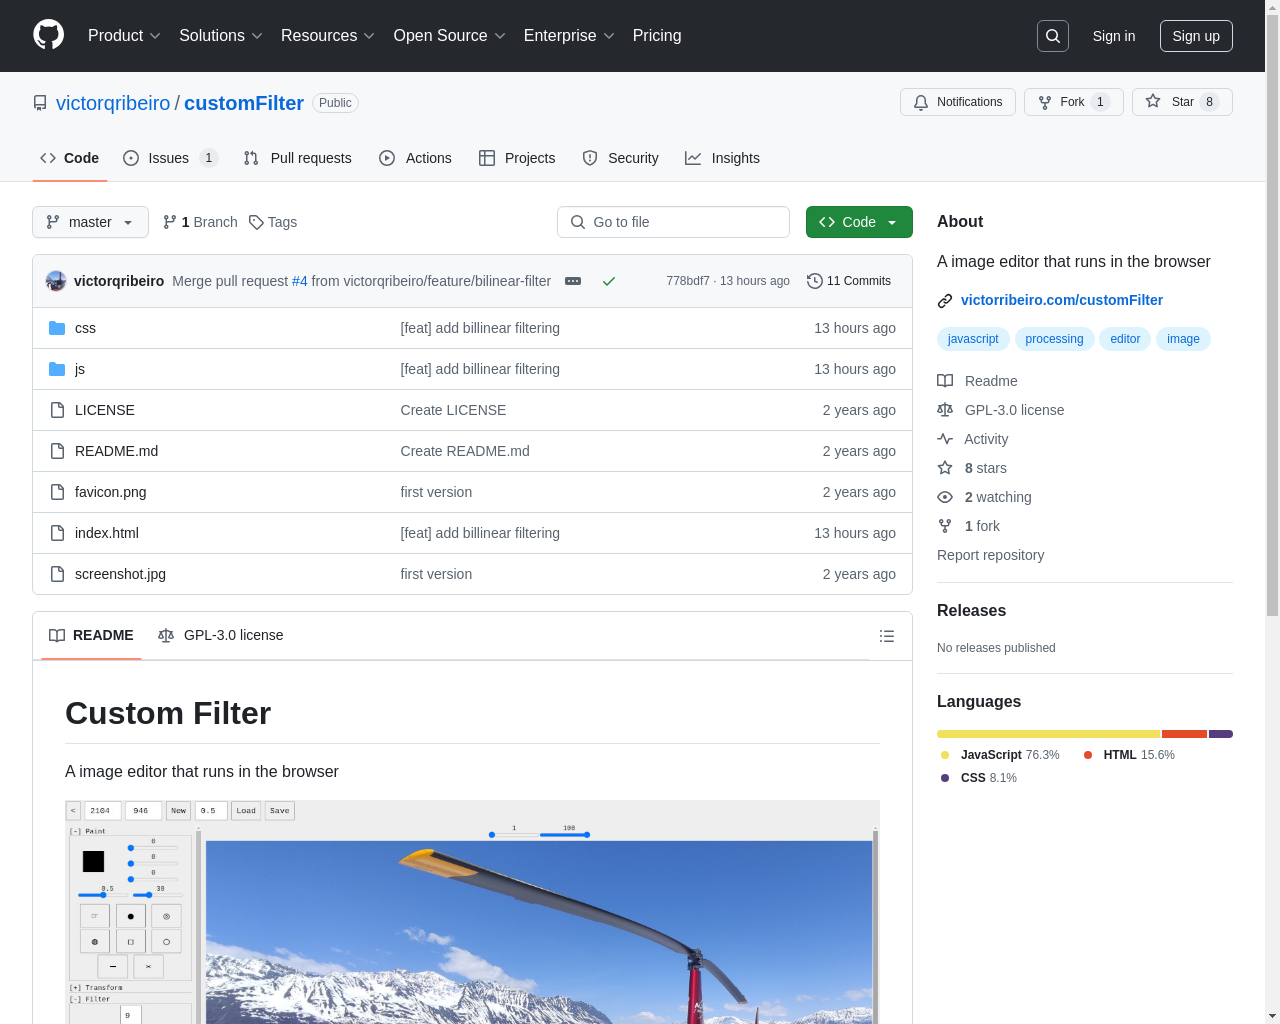Open screenshot.jpg file

pyautogui.click(x=120, y=574)
